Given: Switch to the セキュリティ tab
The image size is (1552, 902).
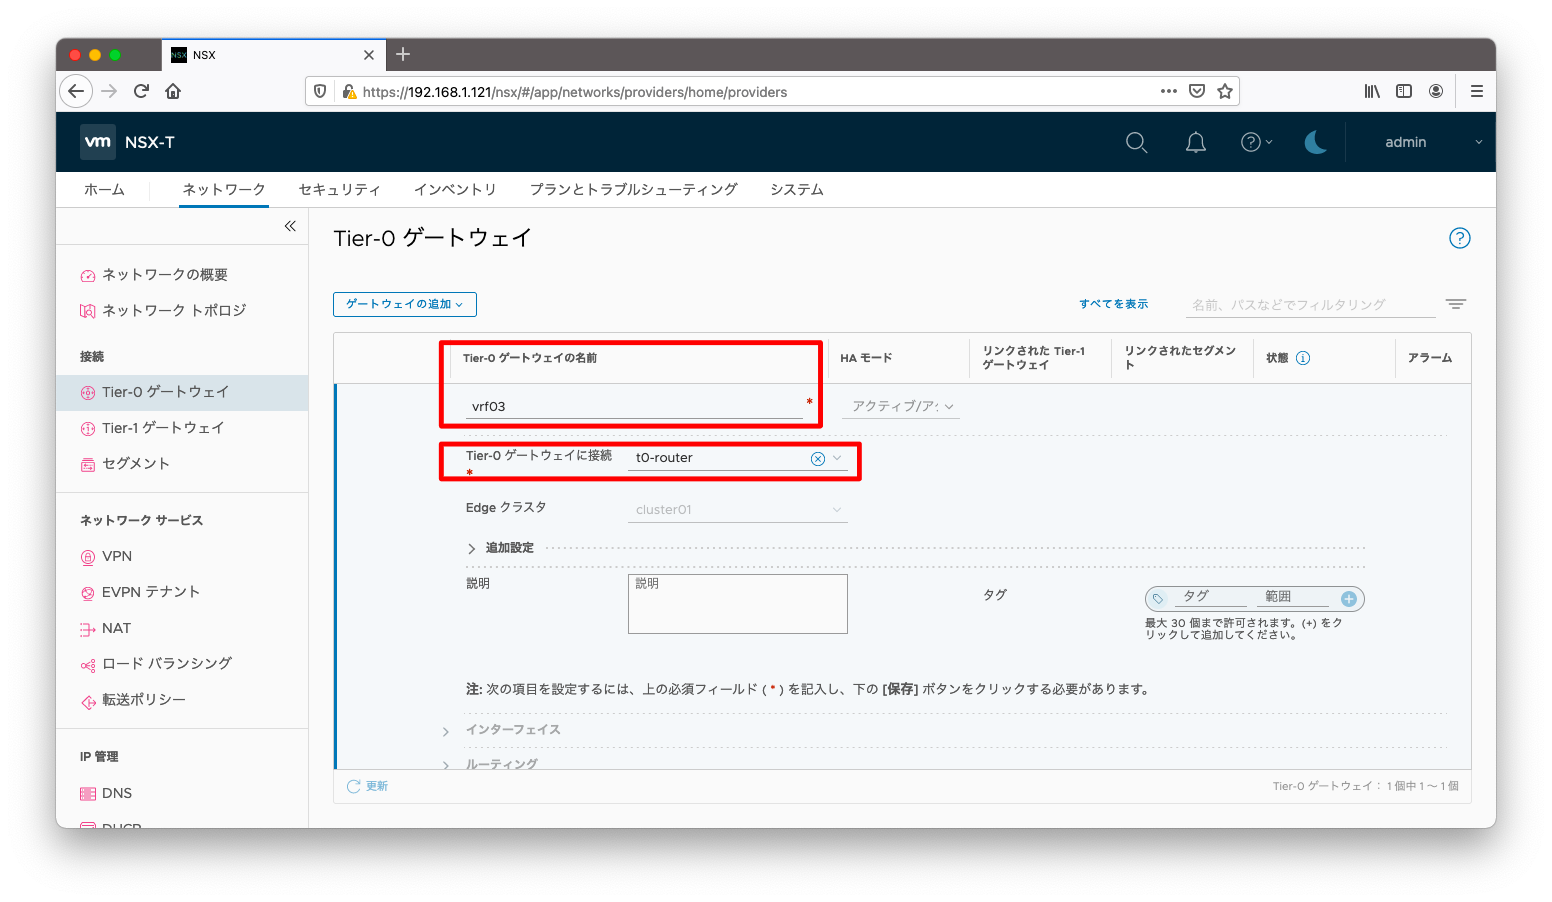Looking at the screenshot, I should pyautogui.click(x=339, y=189).
